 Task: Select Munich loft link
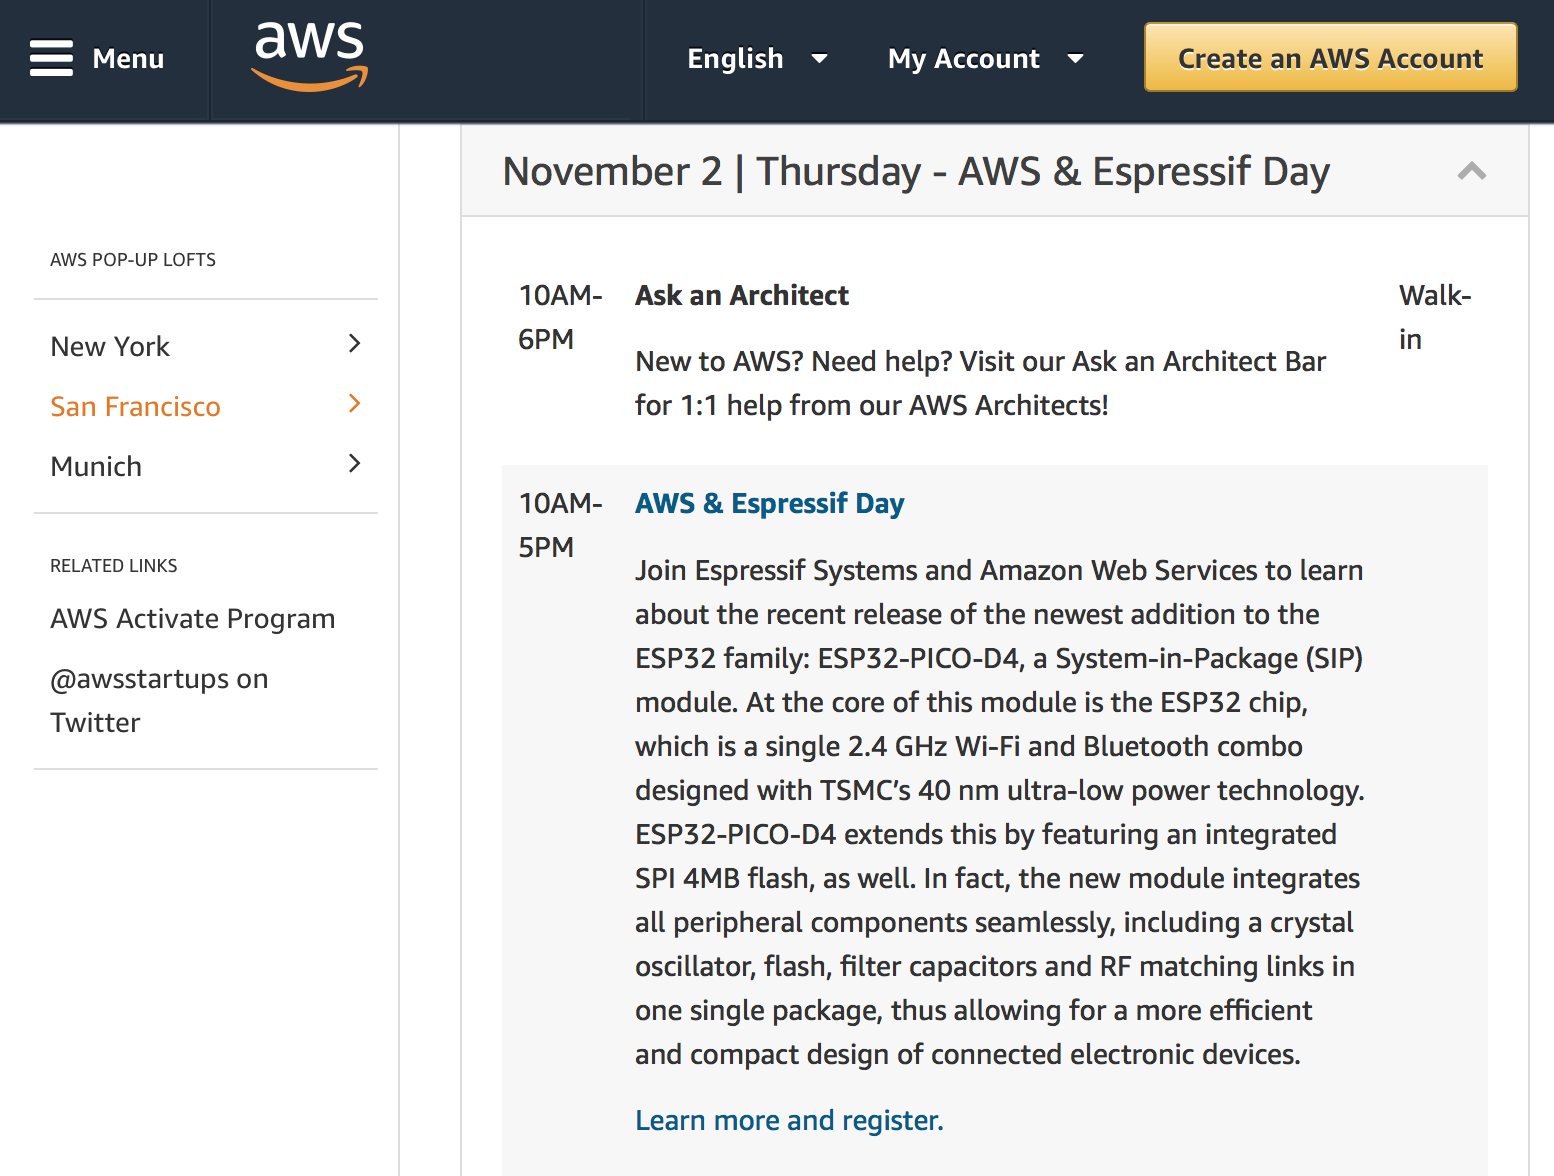(x=96, y=466)
